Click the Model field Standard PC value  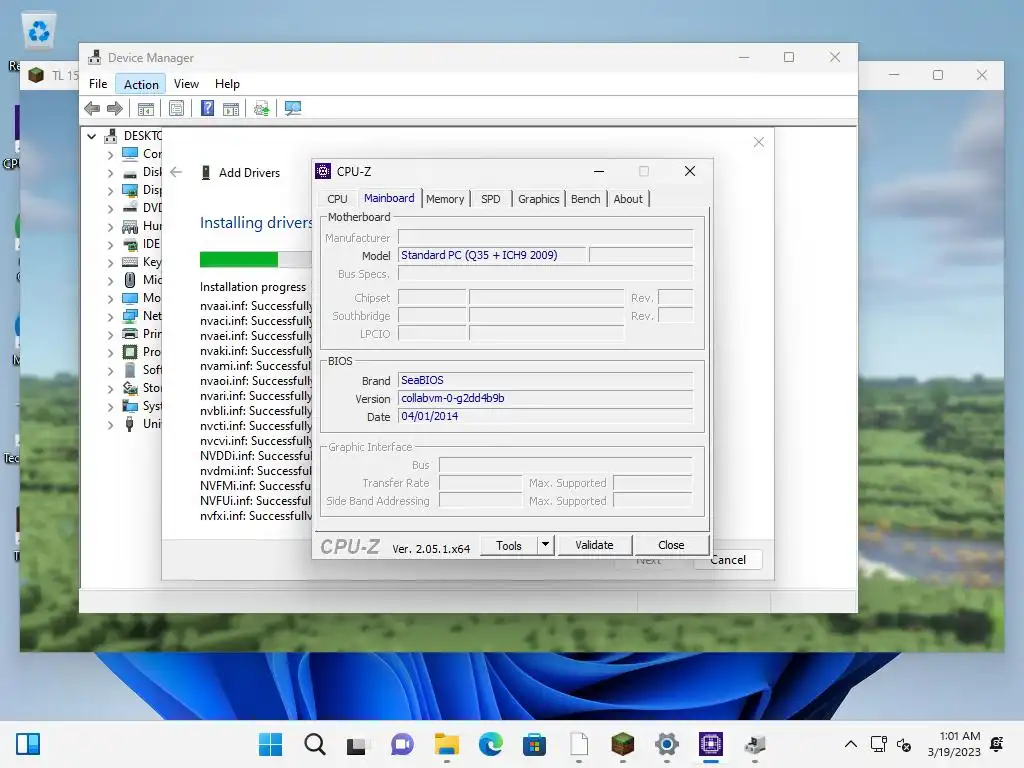click(491, 255)
